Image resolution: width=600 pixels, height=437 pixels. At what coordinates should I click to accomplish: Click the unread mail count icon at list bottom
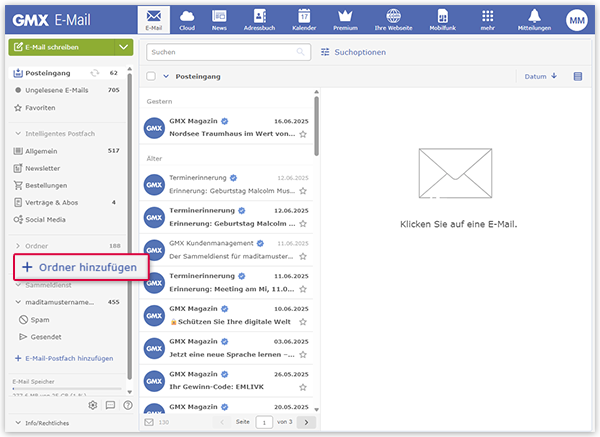(x=149, y=422)
